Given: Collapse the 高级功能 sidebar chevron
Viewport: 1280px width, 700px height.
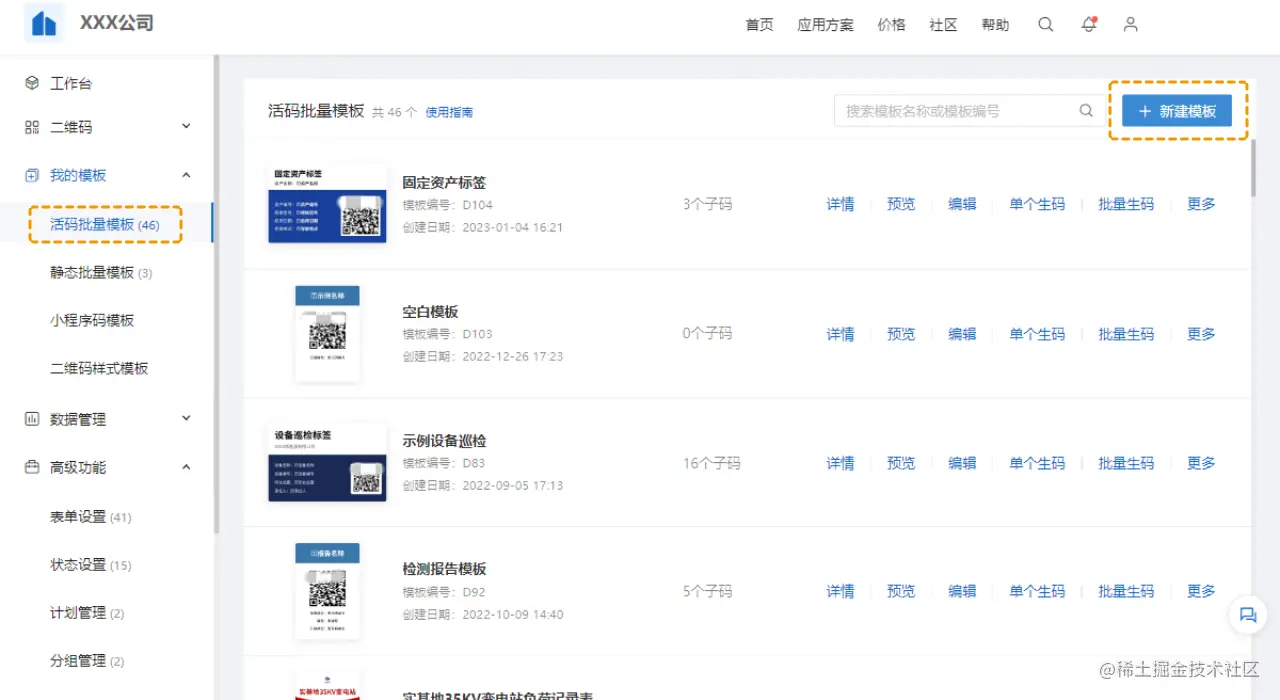Looking at the screenshot, I should pos(186,466).
